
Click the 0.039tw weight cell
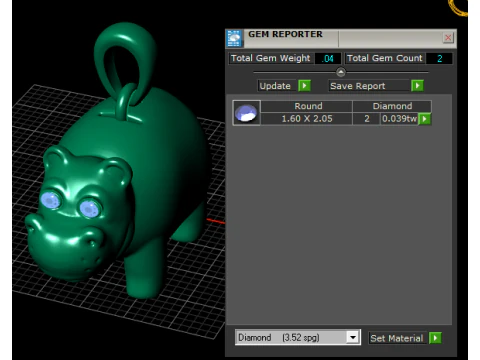point(399,119)
